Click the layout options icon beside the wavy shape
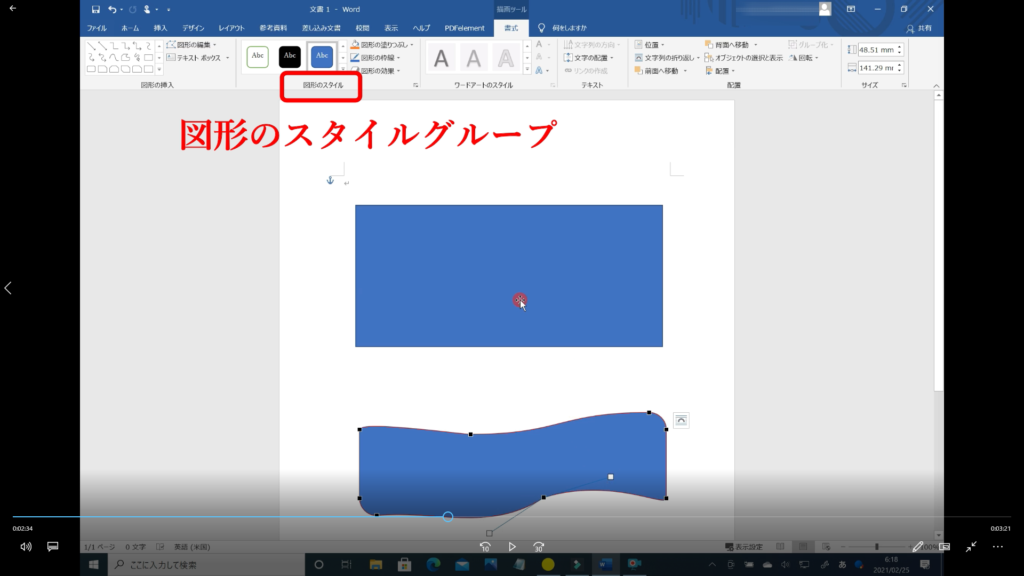 click(680, 420)
